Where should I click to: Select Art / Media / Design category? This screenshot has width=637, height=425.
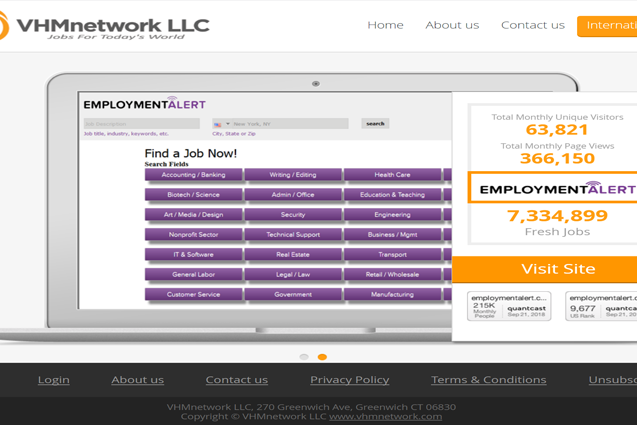[193, 215]
